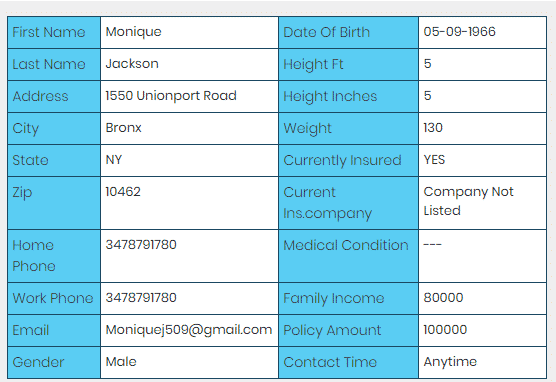Screen dimensions: 556x382
Task: Select the Zip value 10462
Action: [123, 192]
